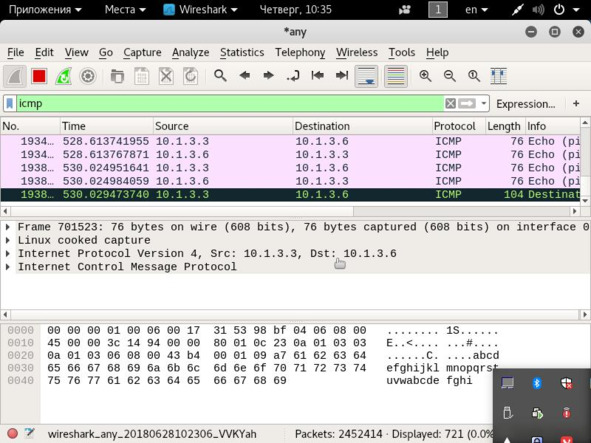This screenshot has width=591, height=443.
Task: Go to the first packet
Action: click(x=317, y=76)
